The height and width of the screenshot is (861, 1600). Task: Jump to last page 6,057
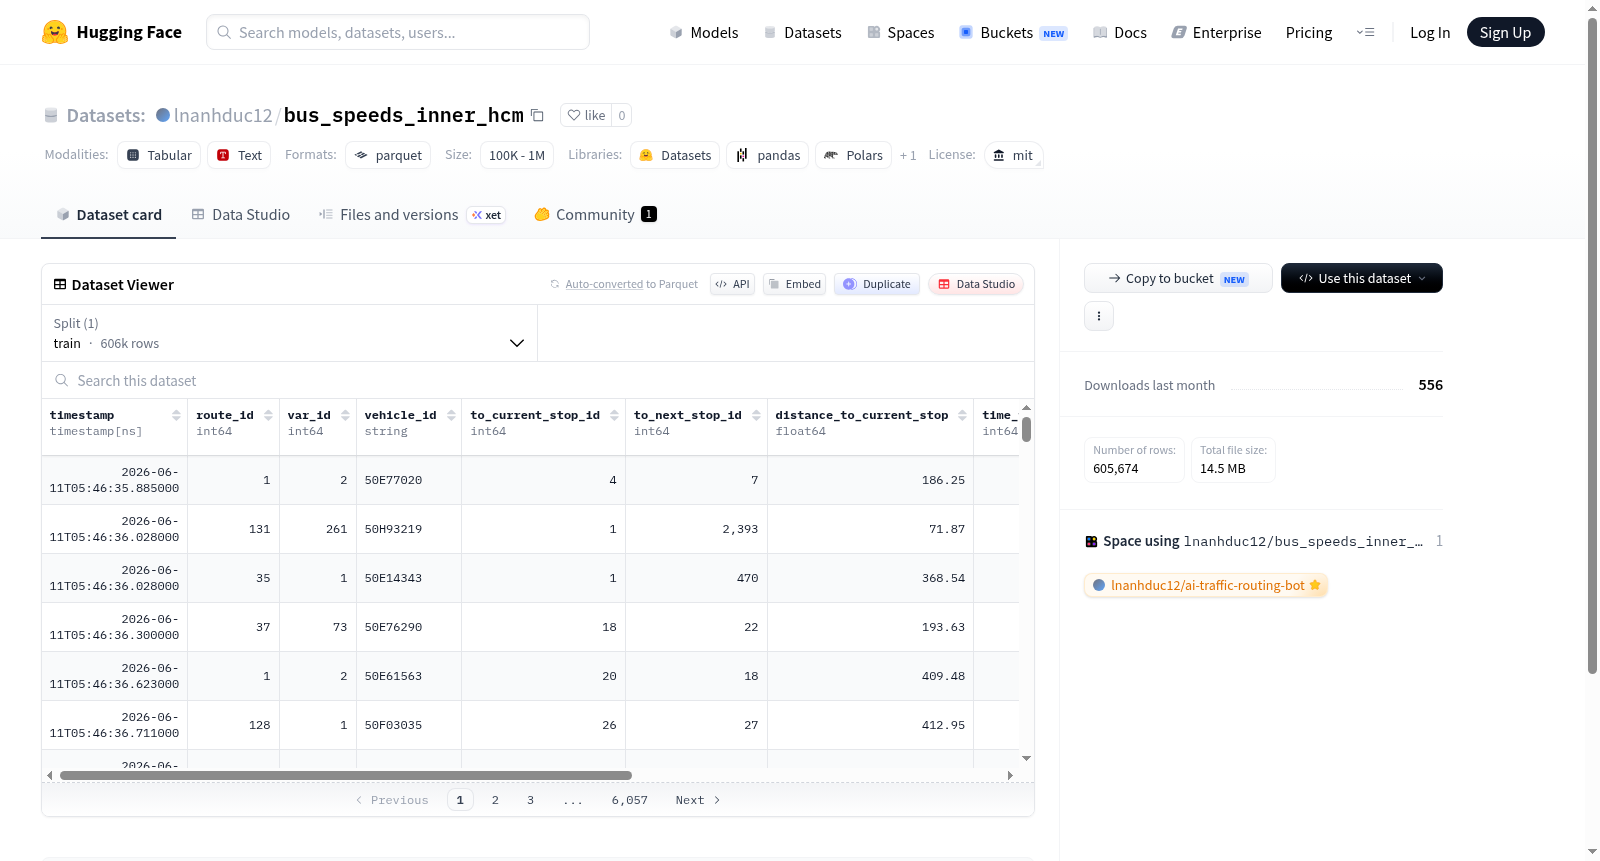pyautogui.click(x=630, y=800)
